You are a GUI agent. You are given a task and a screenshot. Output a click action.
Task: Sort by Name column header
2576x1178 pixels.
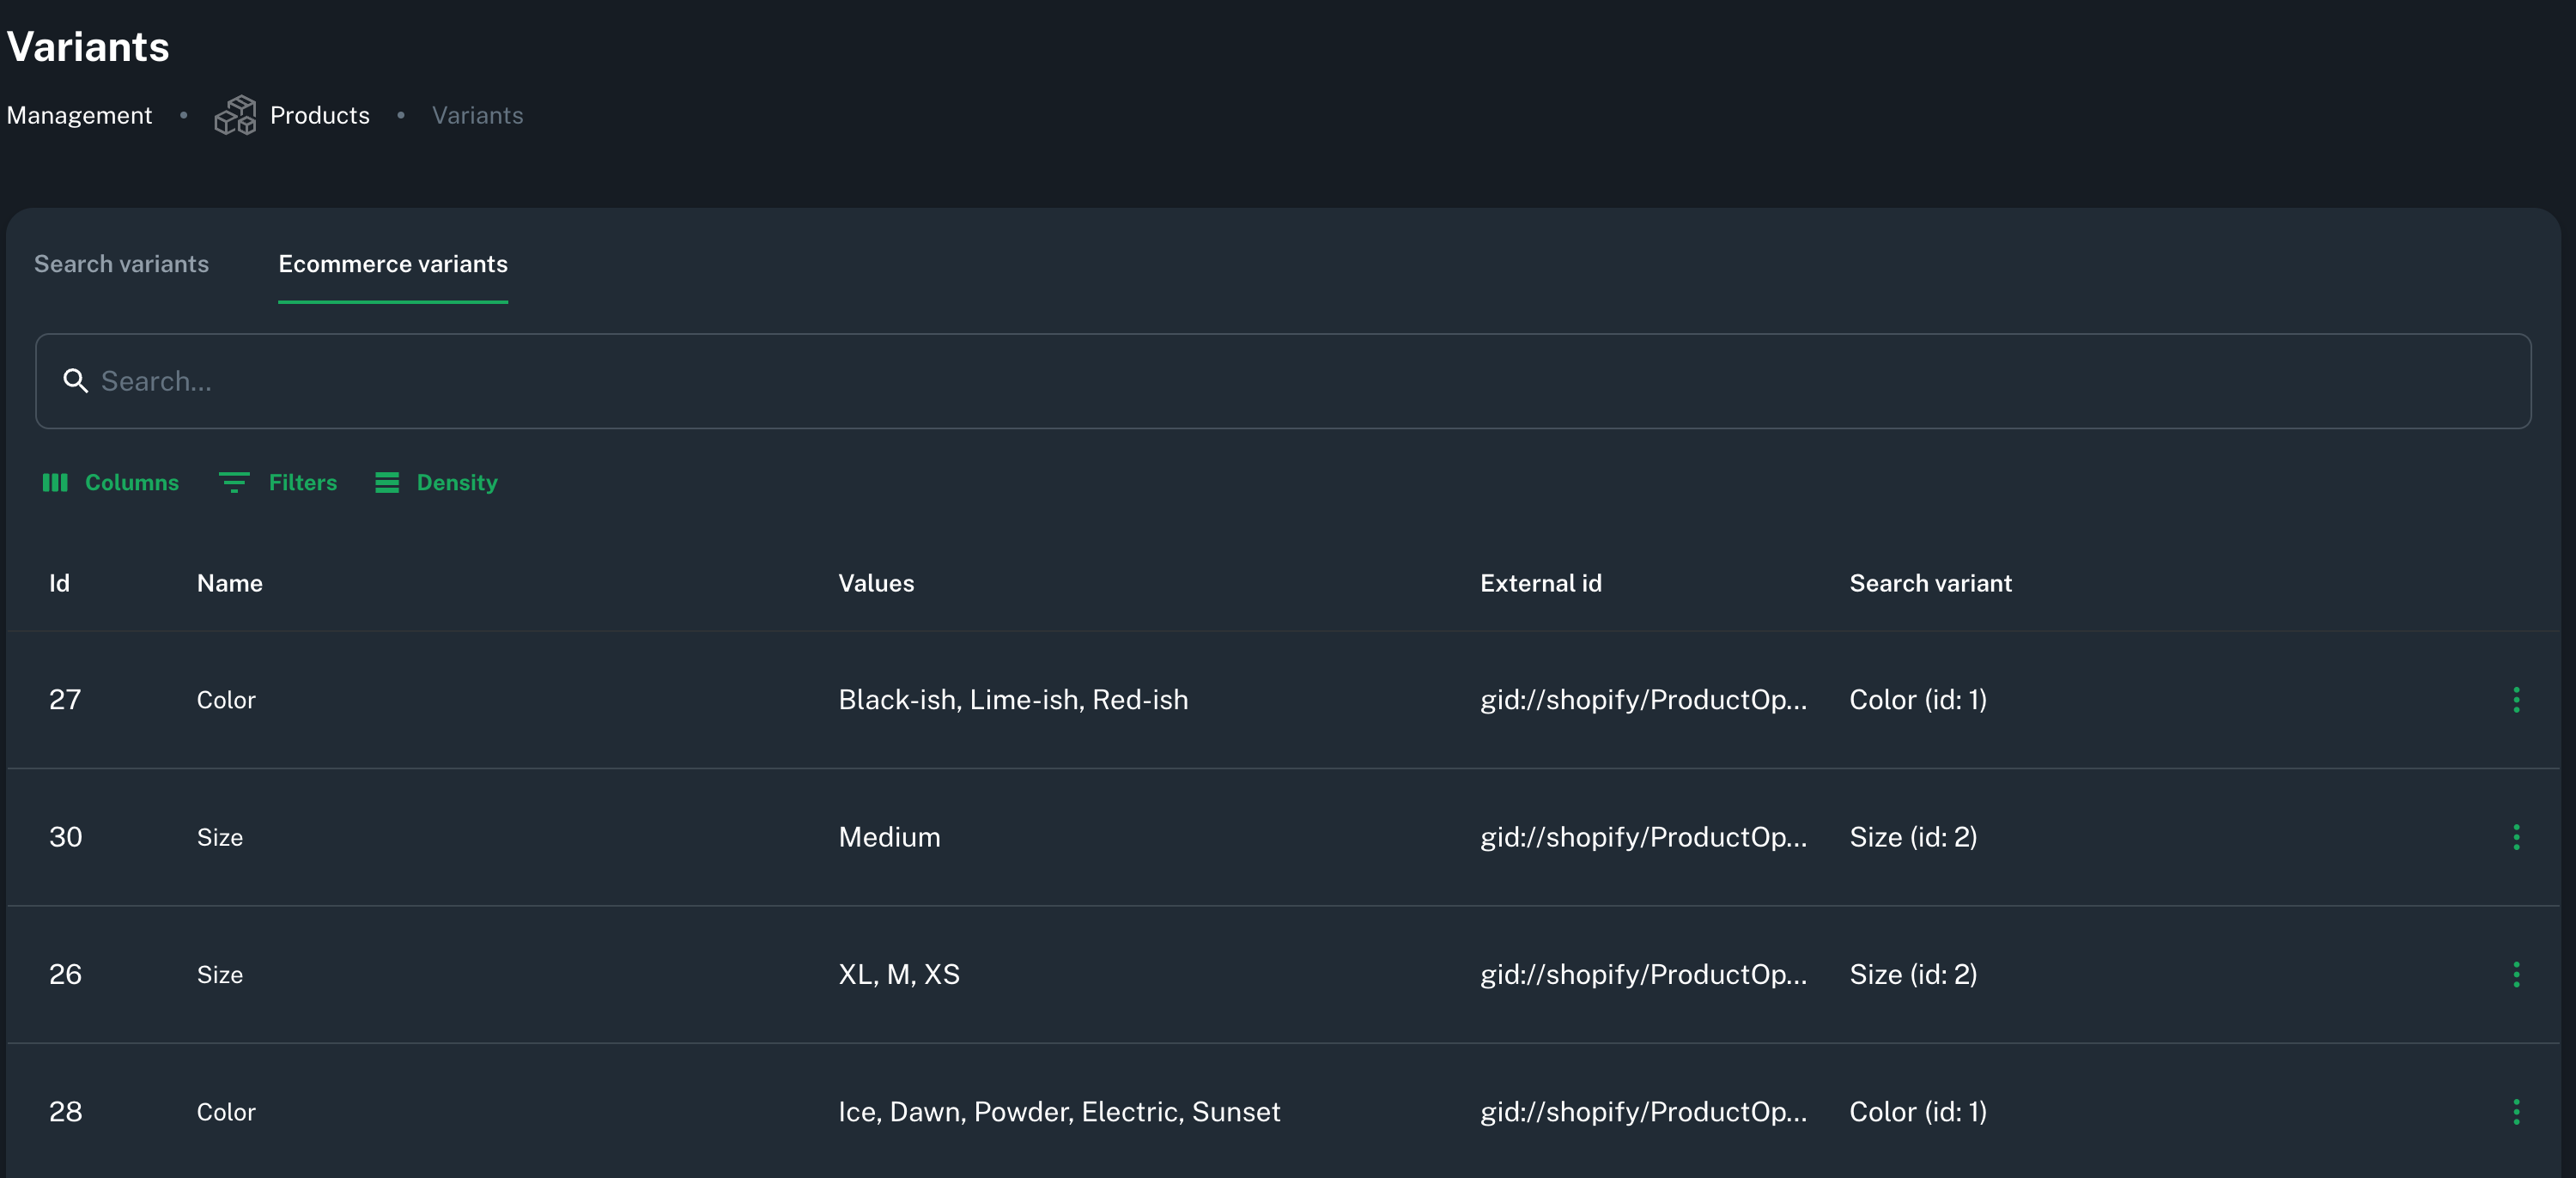pos(230,583)
